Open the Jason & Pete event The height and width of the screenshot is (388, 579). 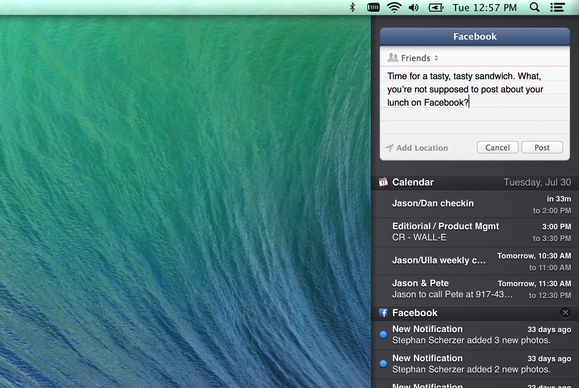475,289
